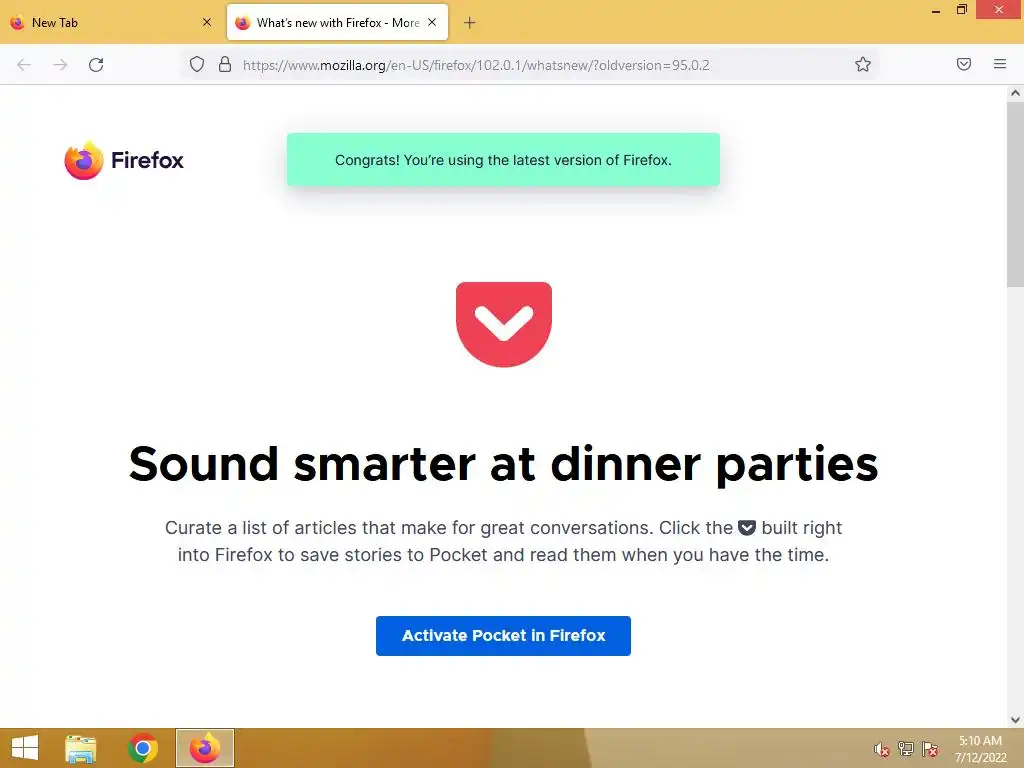Minimize the Firefox window
This screenshot has width=1024, height=768.
point(936,11)
